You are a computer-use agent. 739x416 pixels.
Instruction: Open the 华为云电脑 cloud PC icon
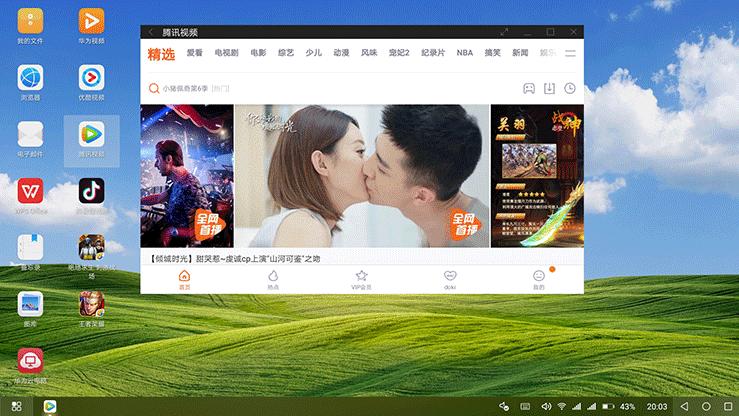coord(30,360)
